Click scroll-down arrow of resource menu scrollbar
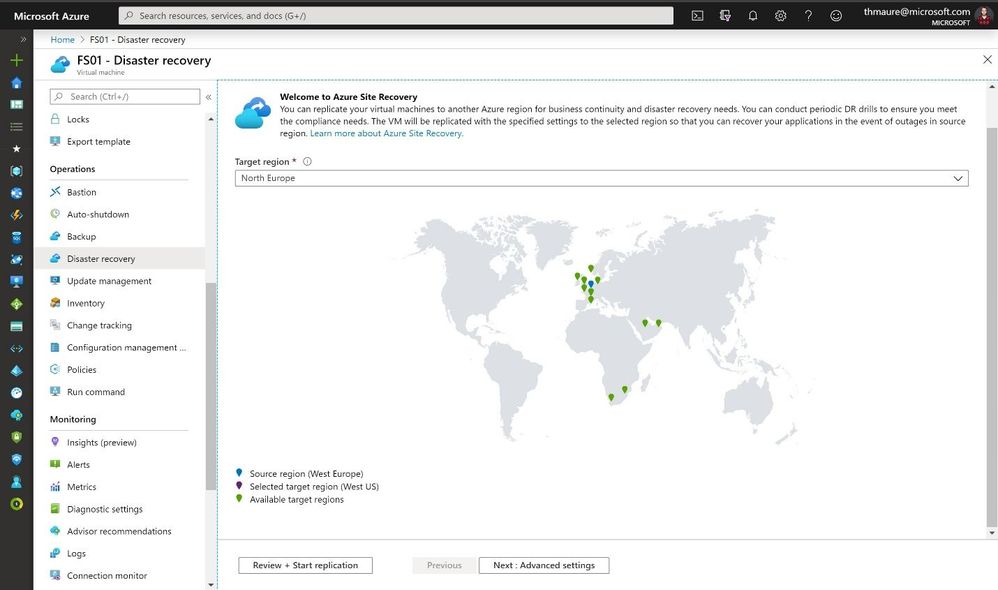Screen dimensions: 998x590 point(211,584)
